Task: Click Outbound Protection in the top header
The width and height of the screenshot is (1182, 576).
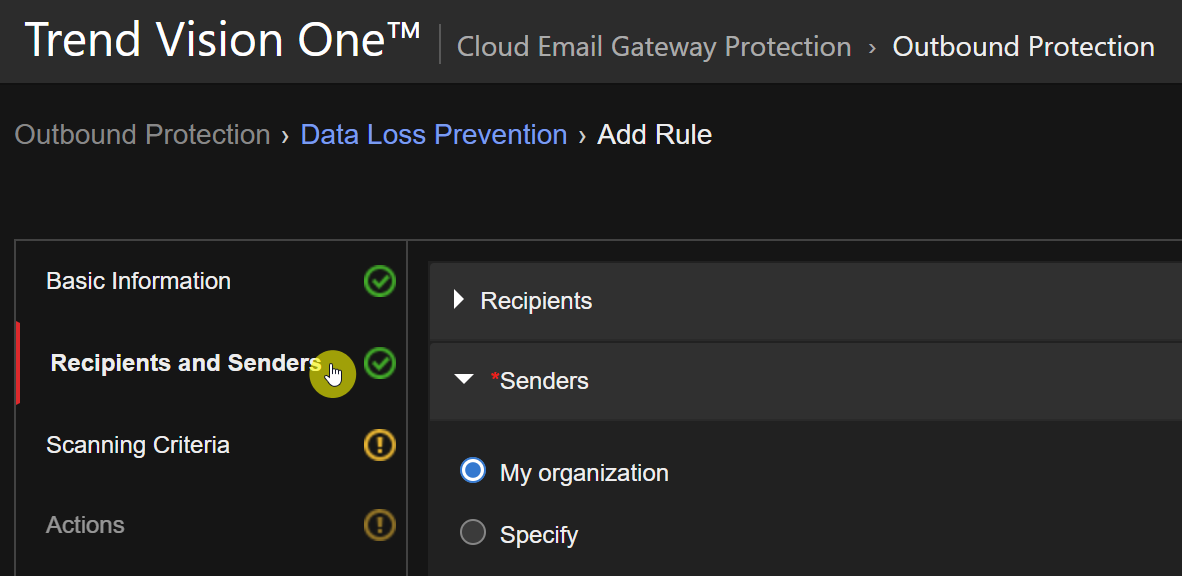Action: (x=1023, y=47)
